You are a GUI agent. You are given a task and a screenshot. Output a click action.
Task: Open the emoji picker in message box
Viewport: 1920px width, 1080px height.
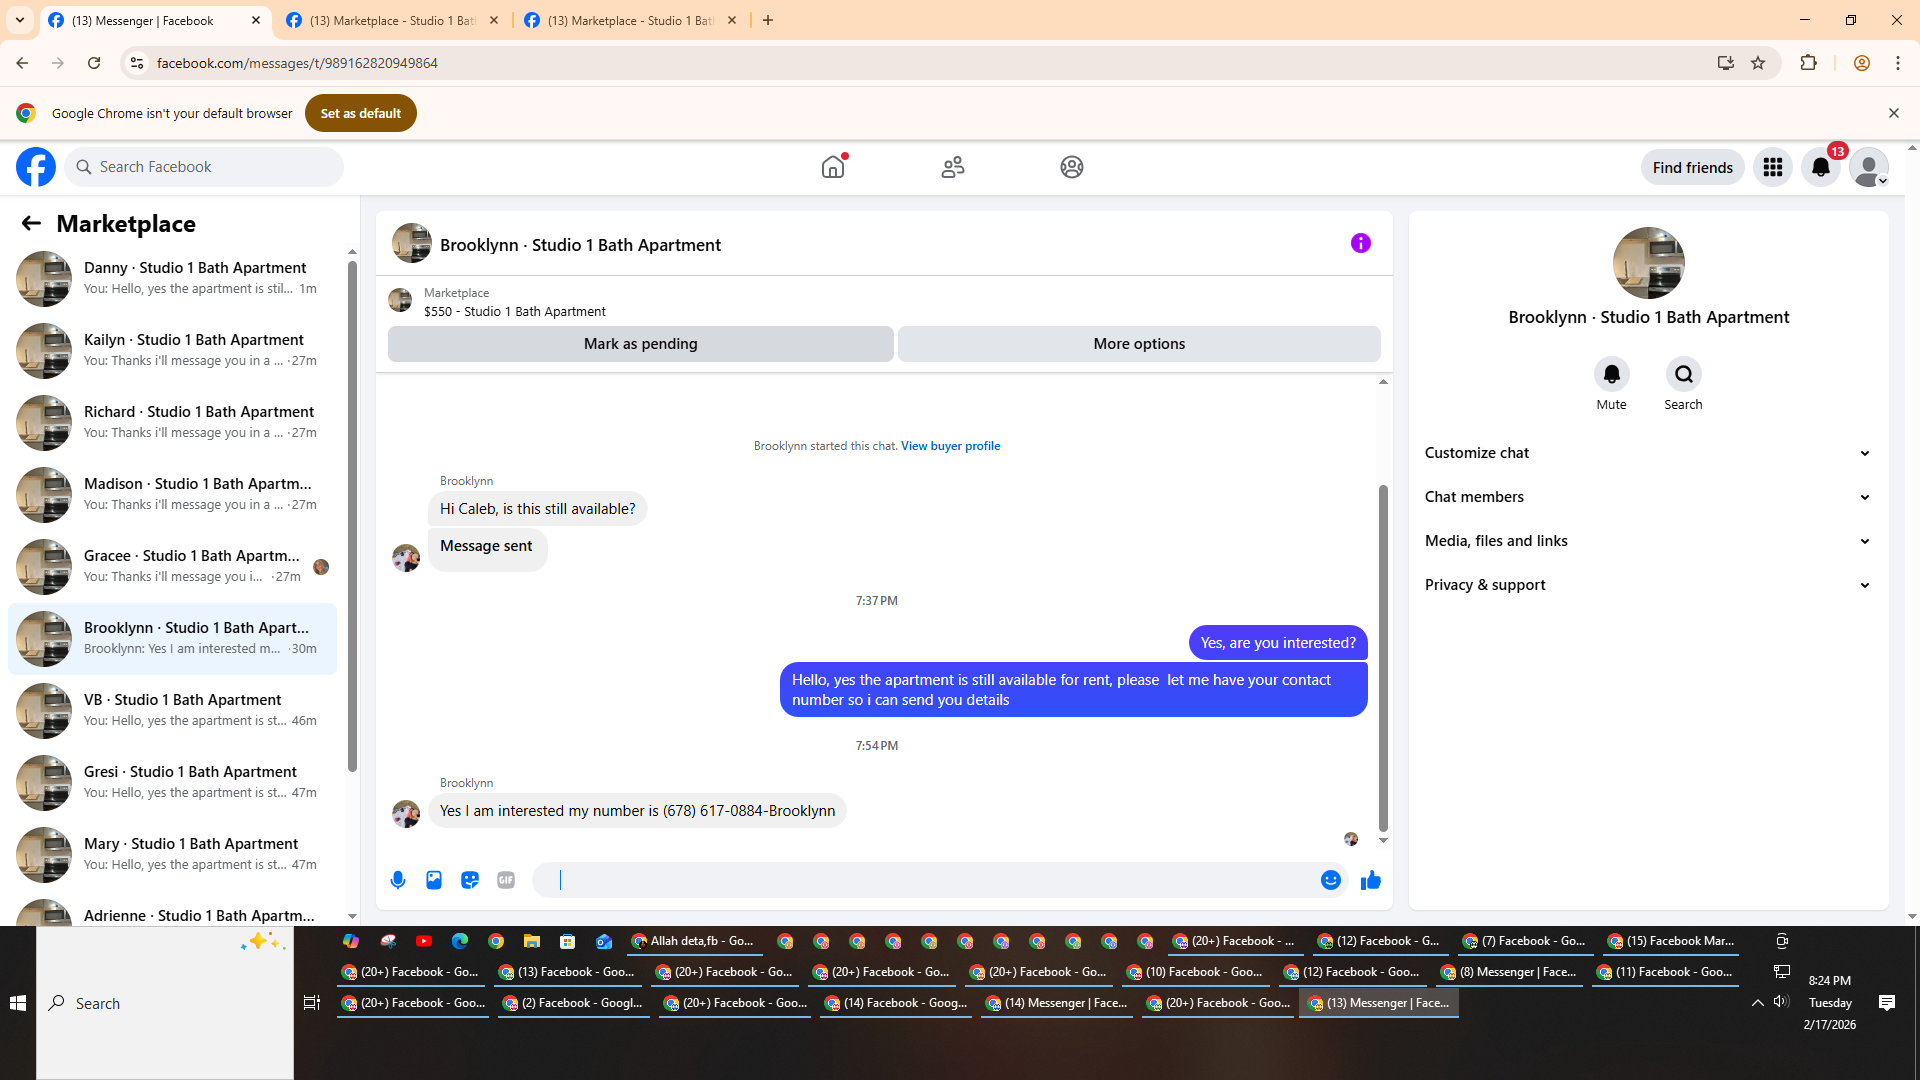point(1330,880)
